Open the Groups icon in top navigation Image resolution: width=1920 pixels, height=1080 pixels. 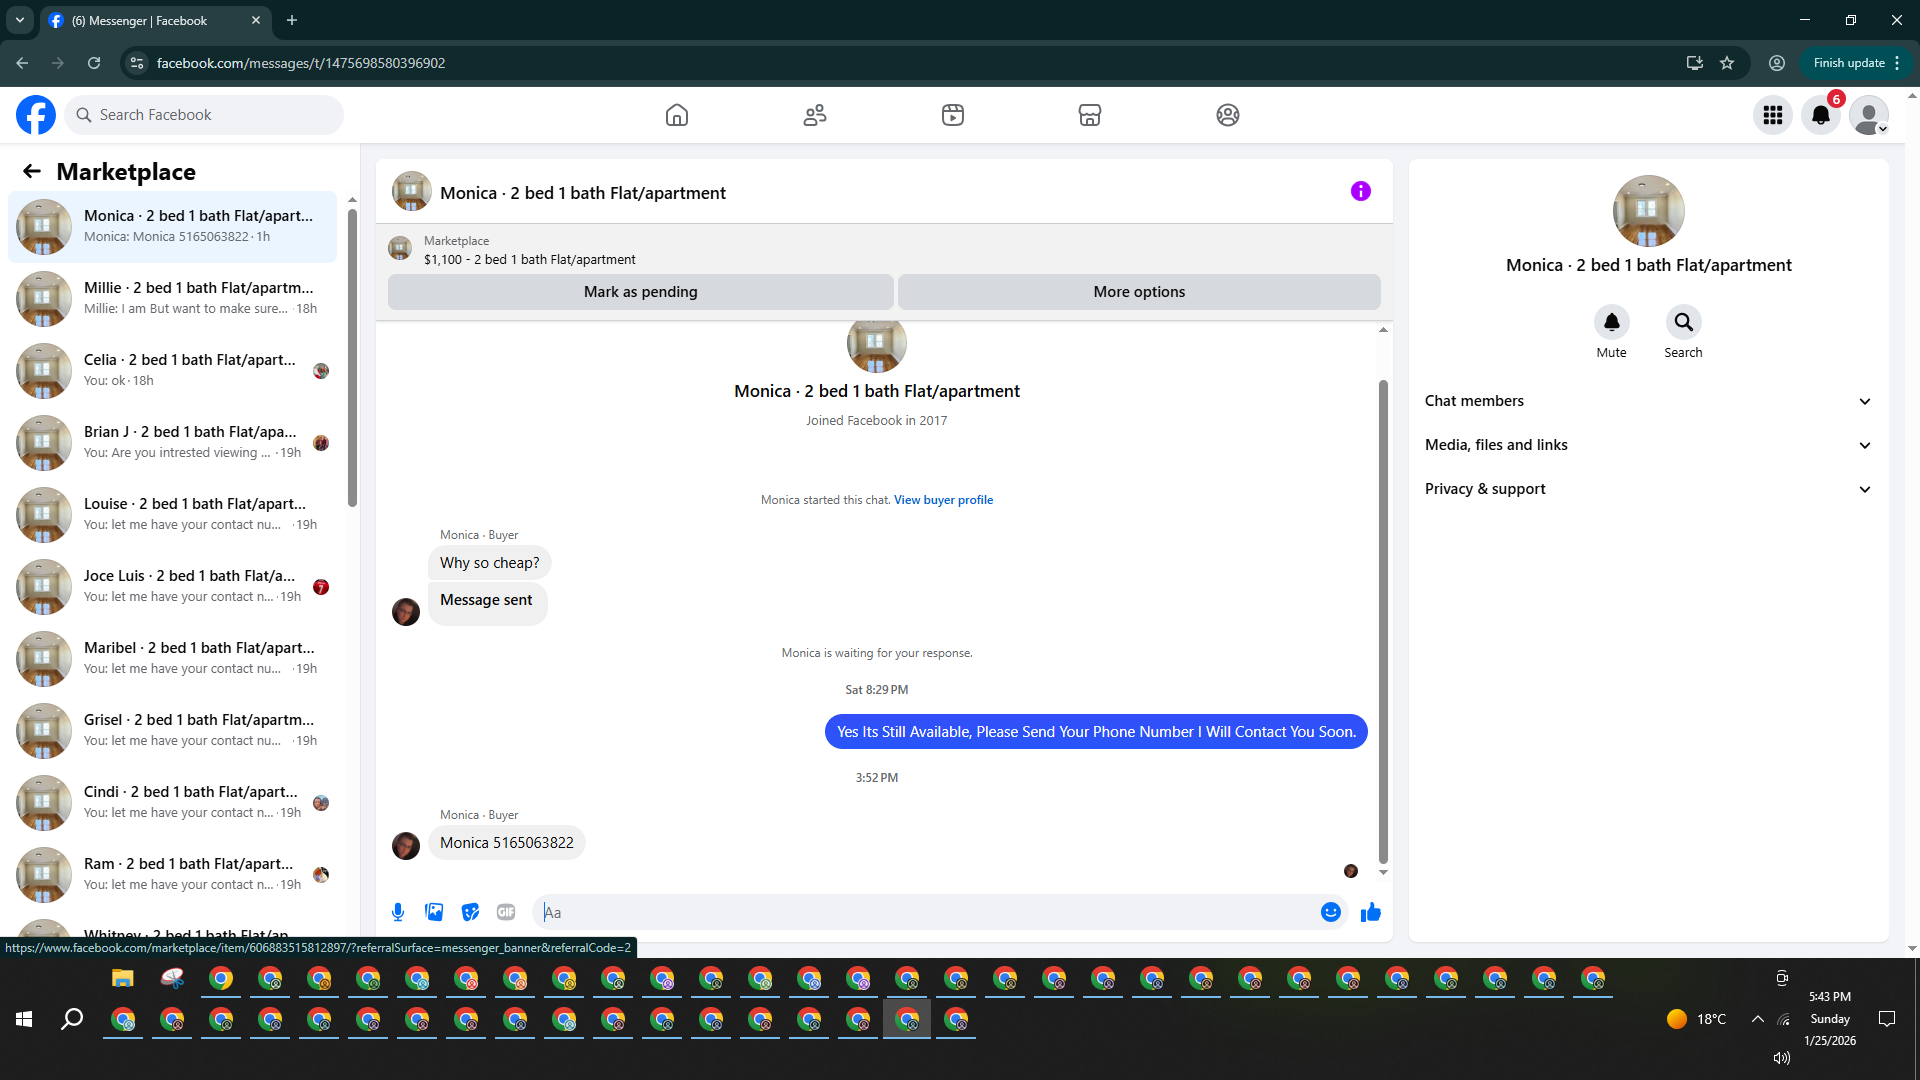(1228, 115)
